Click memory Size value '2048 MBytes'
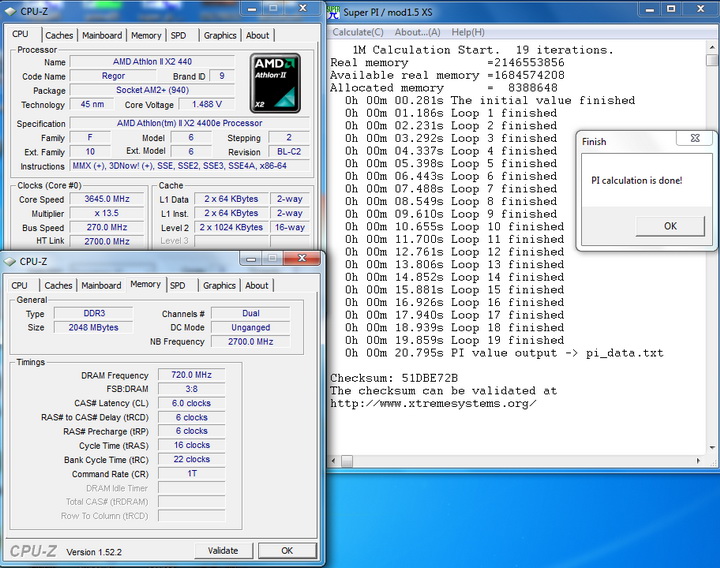This screenshot has width=720, height=568. (94, 327)
